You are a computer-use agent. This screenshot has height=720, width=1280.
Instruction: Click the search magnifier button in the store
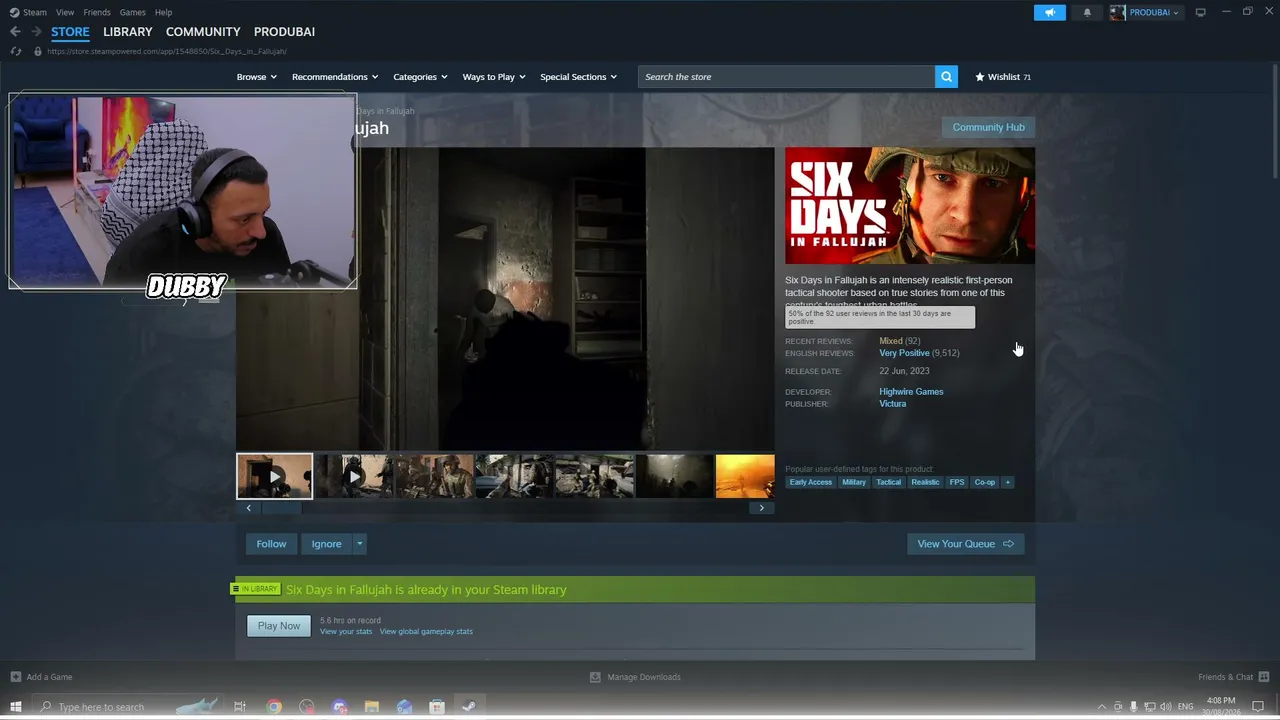pyautogui.click(x=946, y=77)
